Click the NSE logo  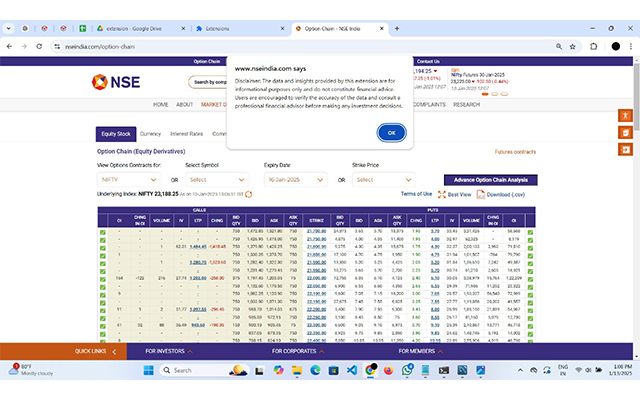(116, 82)
